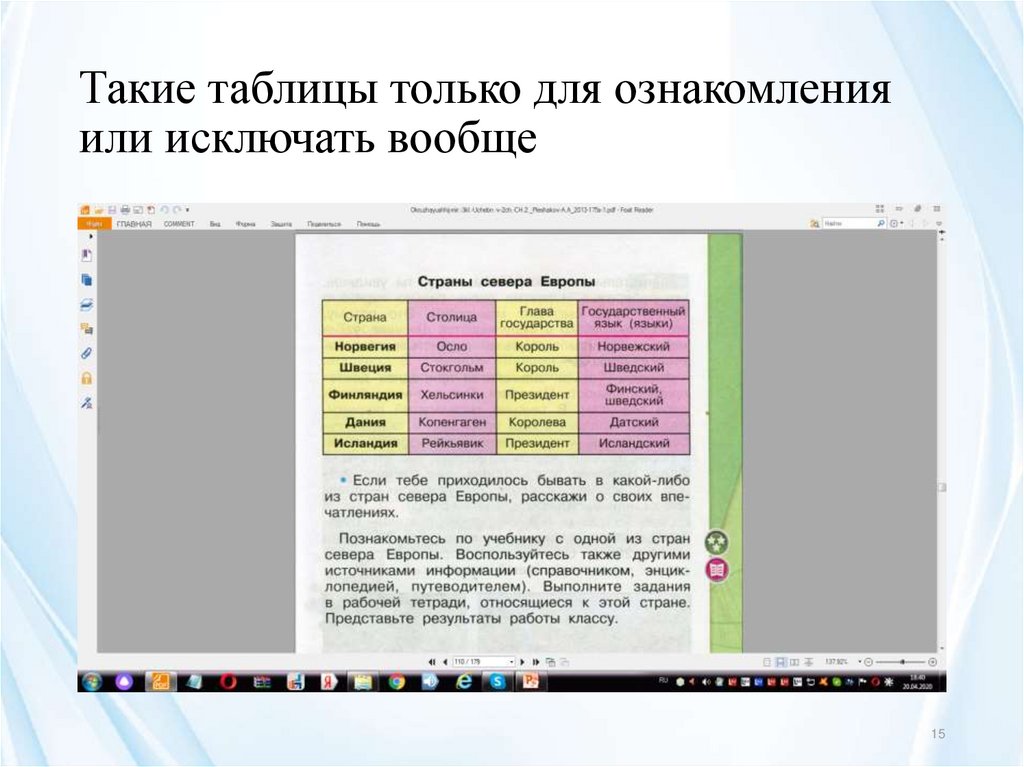The image size is (1024, 767).
Task: Click the green star badge icon on page
Action: pos(717,542)
